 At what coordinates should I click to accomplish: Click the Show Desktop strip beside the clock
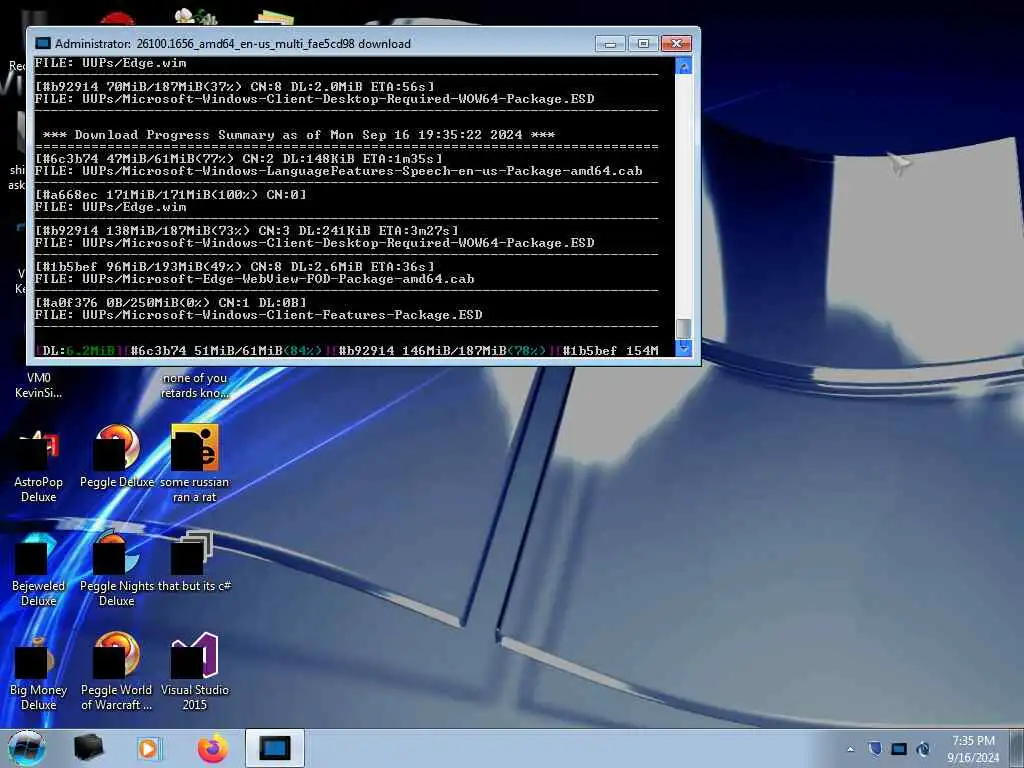(1018, 748)
